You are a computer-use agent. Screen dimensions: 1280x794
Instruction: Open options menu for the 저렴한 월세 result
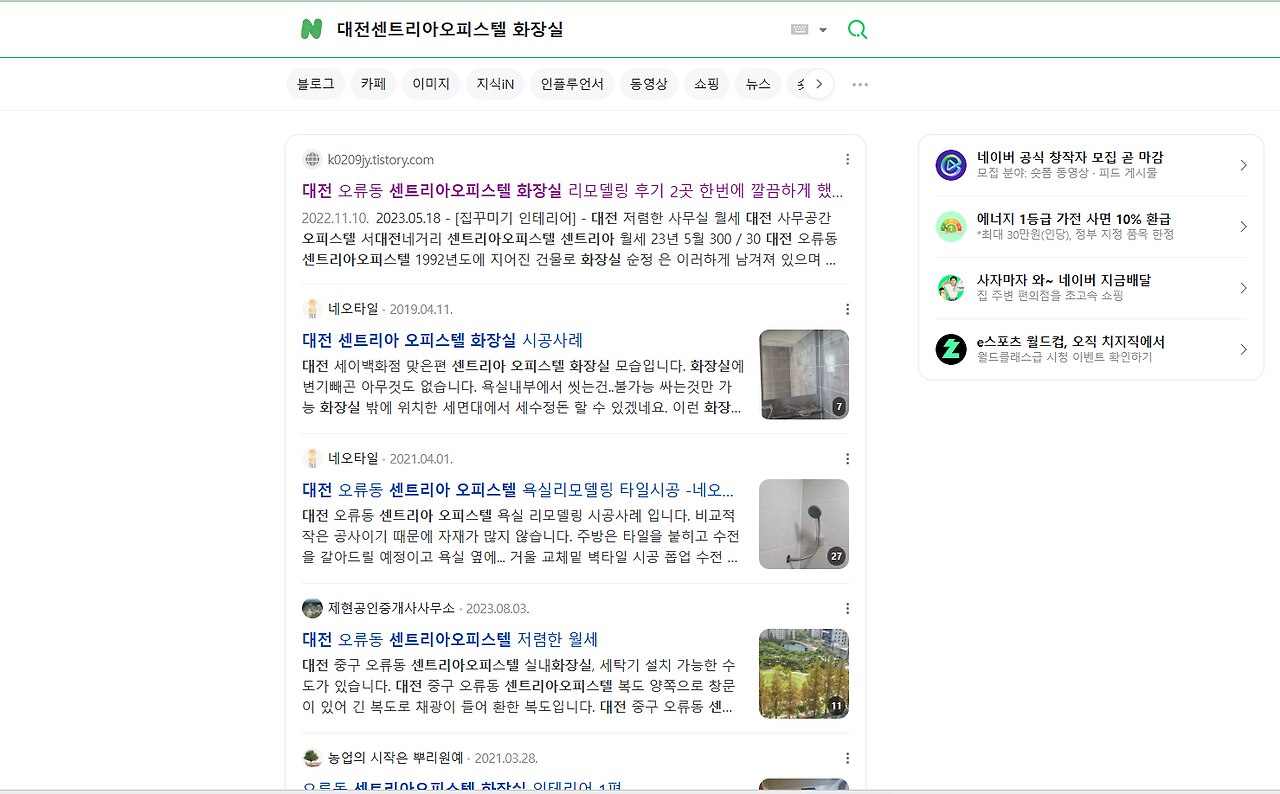pyautogui.click(x=847, y=608)
